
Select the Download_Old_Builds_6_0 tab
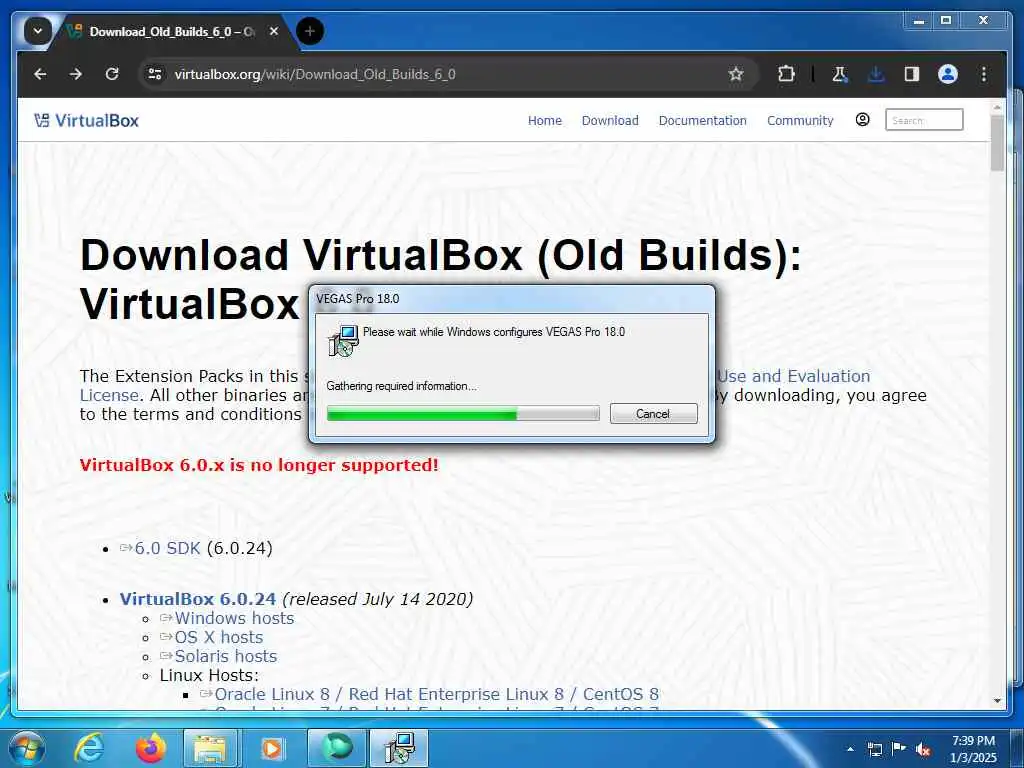pyautogui.click(x=171, y=31)
